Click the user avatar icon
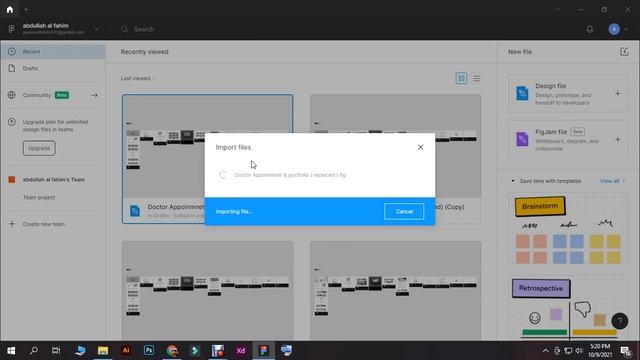 (614, 29)
